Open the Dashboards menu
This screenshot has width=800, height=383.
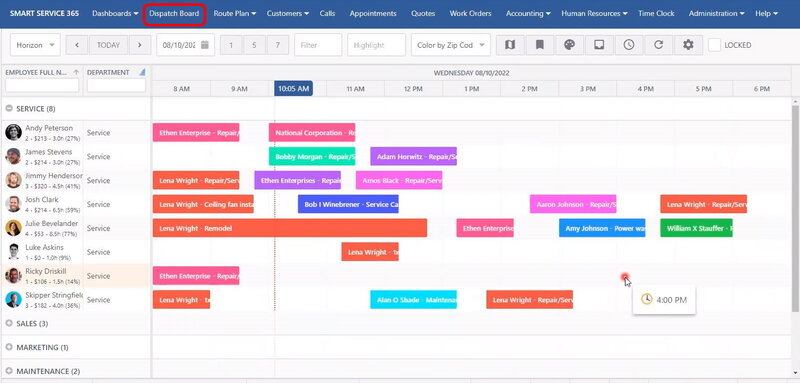coord(115,13)
